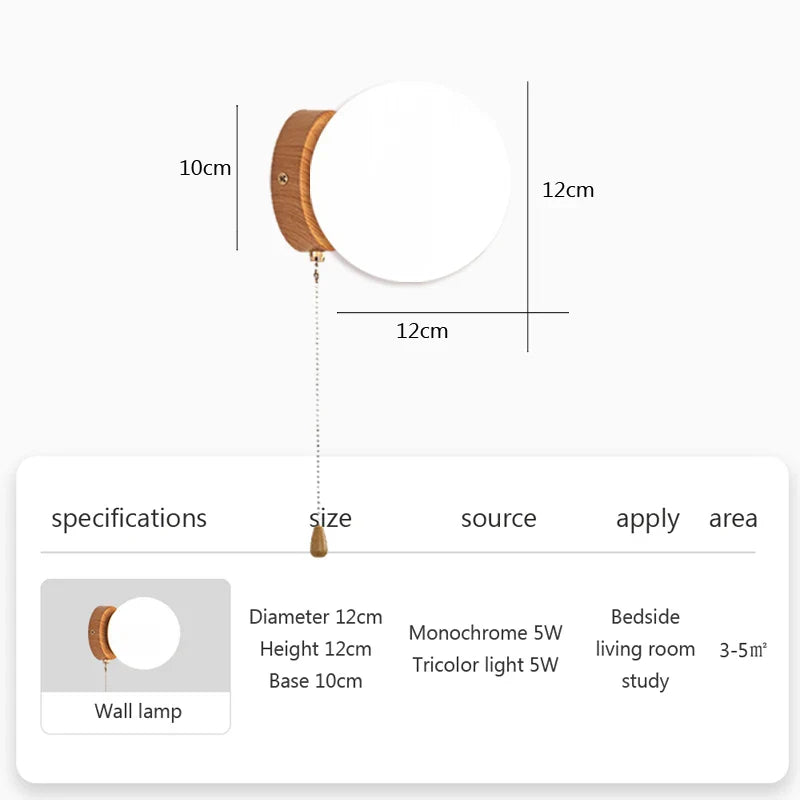
Task: Click the 3-5㎡ area value
Action: pos(743,650)
